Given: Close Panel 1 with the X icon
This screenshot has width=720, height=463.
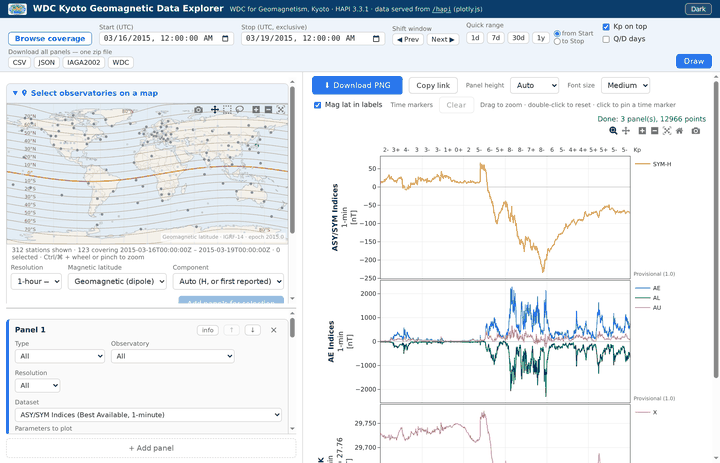Looking at the screenshot, I should point(274,330).
